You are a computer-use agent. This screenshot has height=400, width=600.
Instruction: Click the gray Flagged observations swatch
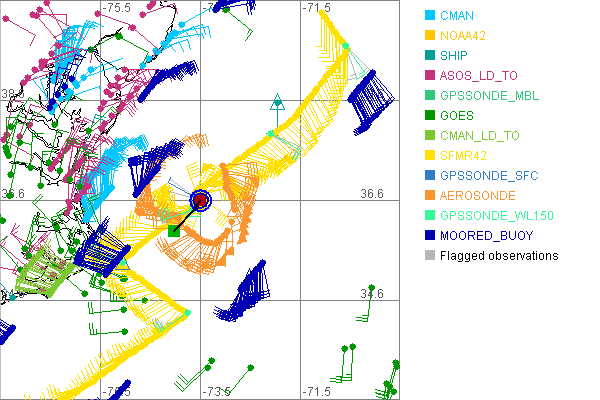point(430,256)
